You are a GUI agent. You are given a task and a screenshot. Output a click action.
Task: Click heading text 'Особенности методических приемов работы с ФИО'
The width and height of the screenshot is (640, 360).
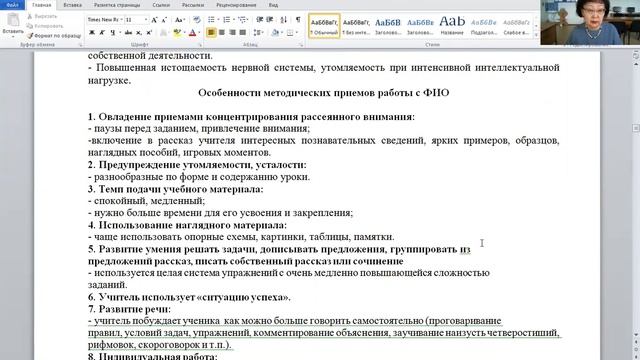(x=324, y=93)
